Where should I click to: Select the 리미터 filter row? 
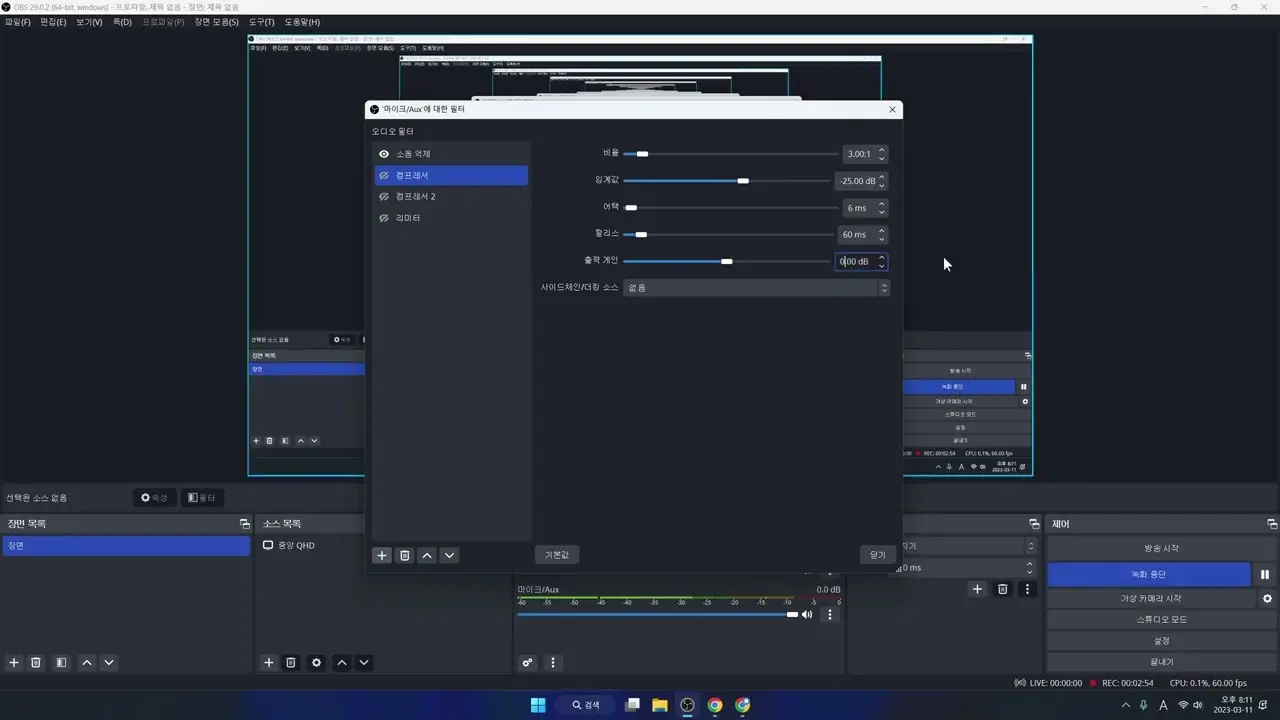coord(451,218)
